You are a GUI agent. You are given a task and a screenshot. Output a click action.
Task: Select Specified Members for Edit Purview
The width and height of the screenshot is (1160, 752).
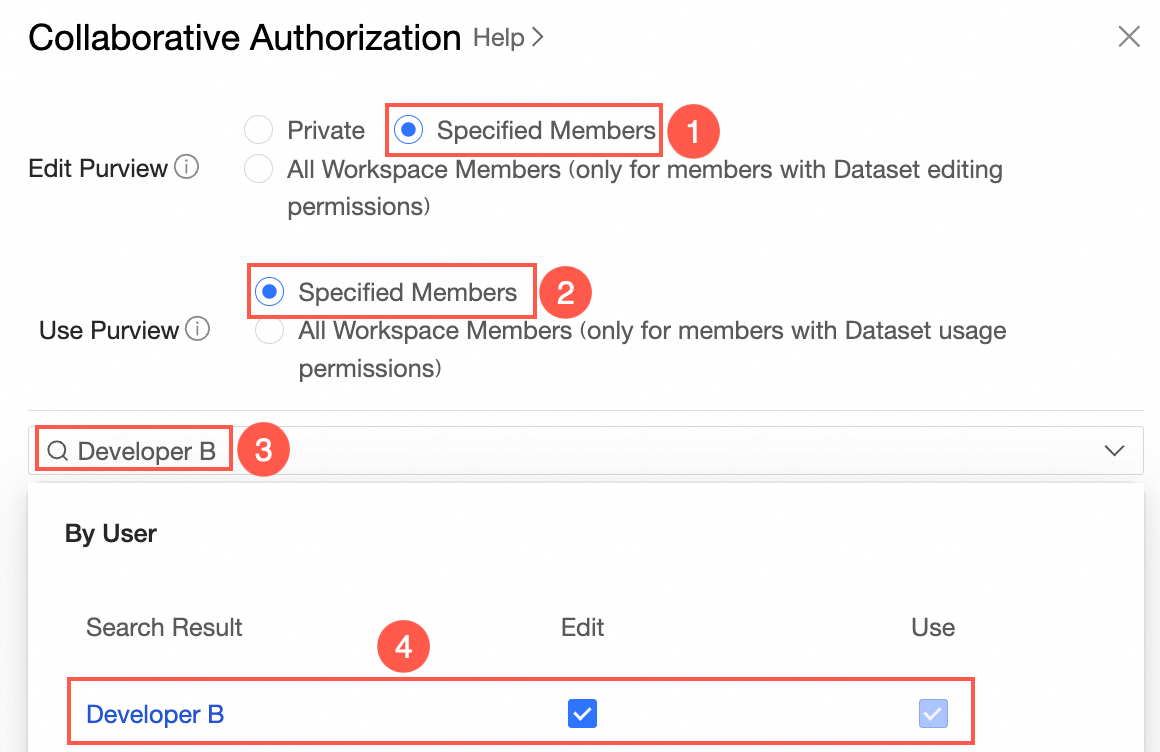coord(409,130)
